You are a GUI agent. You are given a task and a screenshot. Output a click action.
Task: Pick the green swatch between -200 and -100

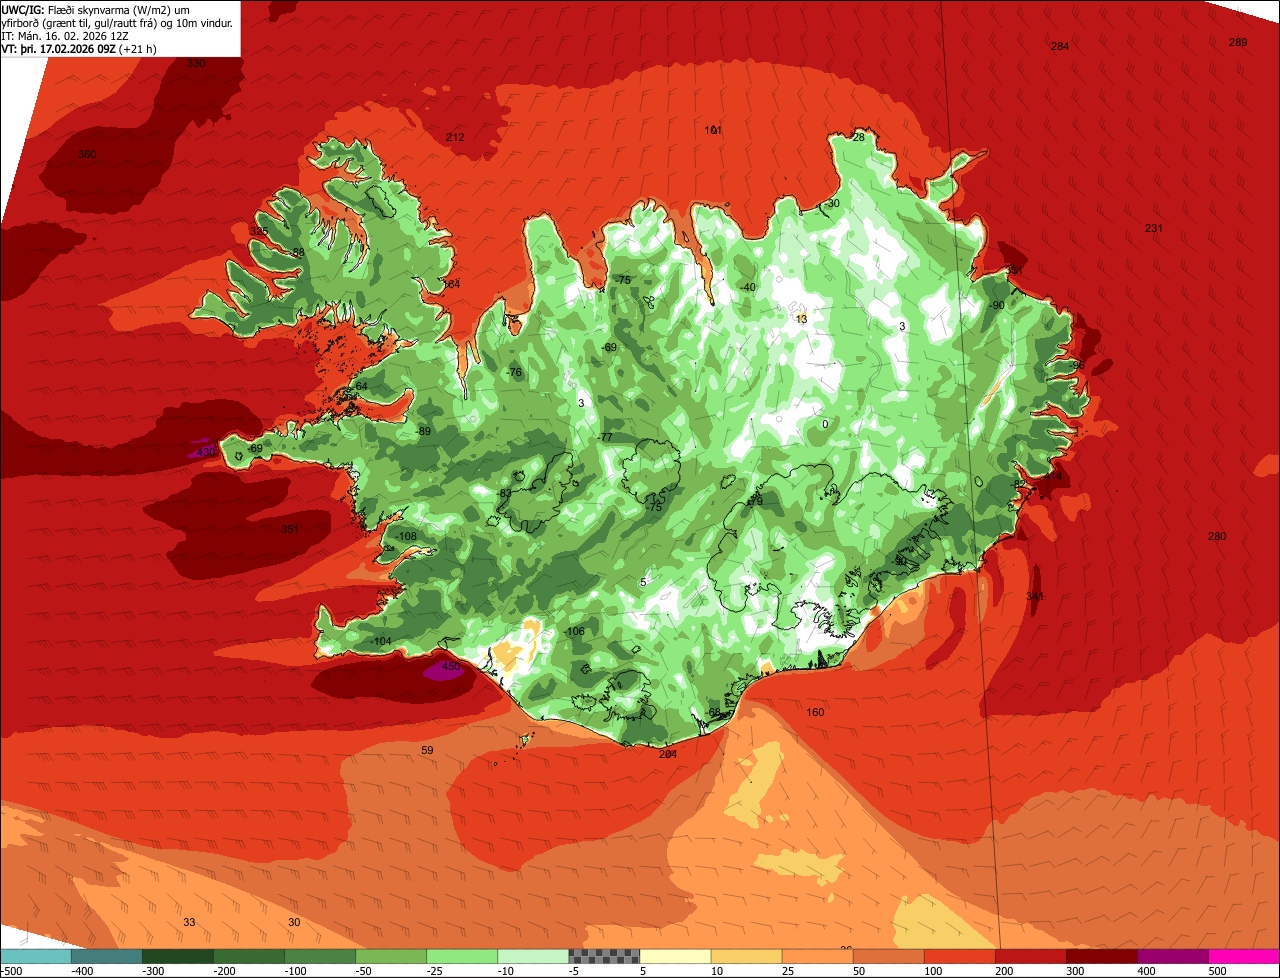coord(249,956)
